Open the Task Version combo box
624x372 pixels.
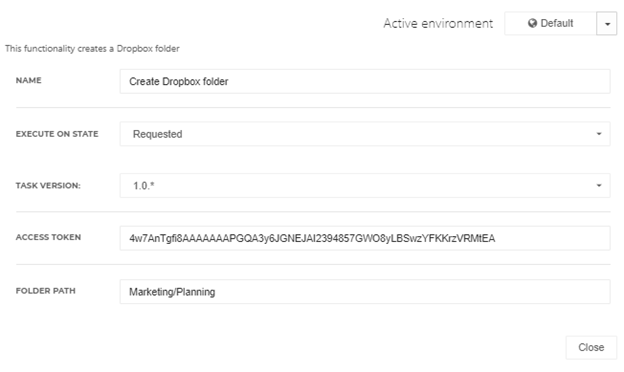coord(365,186)
